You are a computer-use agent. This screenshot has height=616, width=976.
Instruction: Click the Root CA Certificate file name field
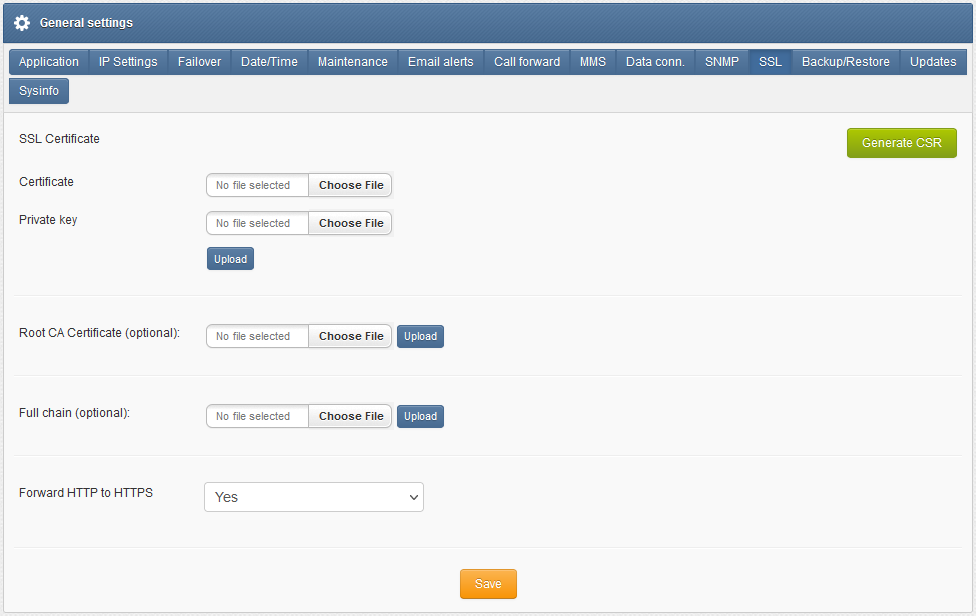pyautogui.click(x=258, y=336)
